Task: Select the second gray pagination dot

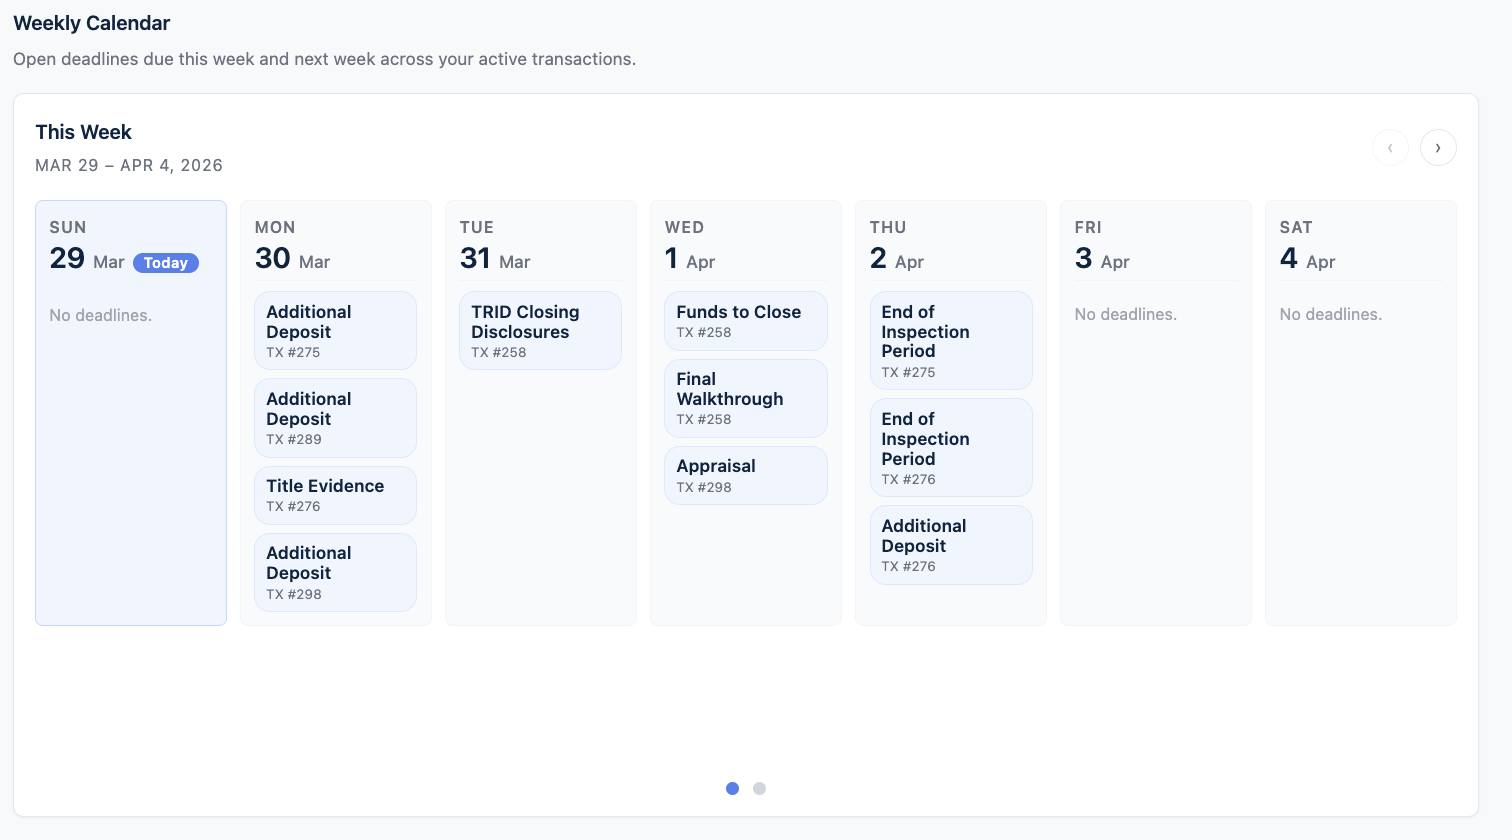Action: coord(759,788)
